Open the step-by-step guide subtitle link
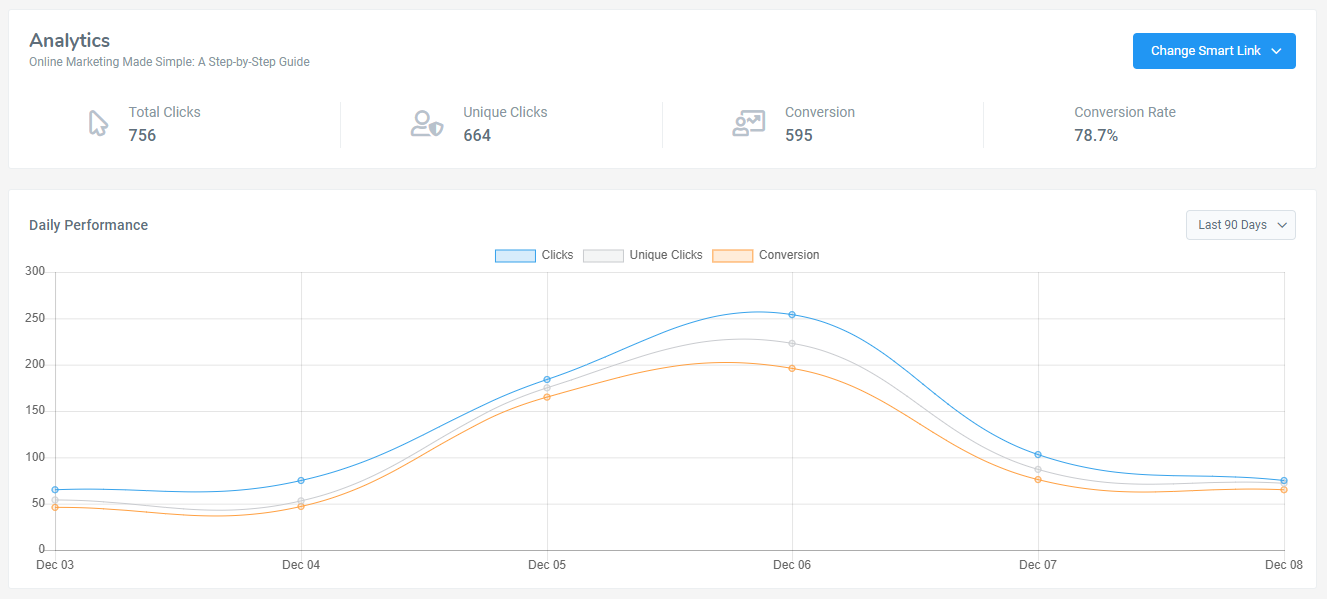 (x=168, y=61)
